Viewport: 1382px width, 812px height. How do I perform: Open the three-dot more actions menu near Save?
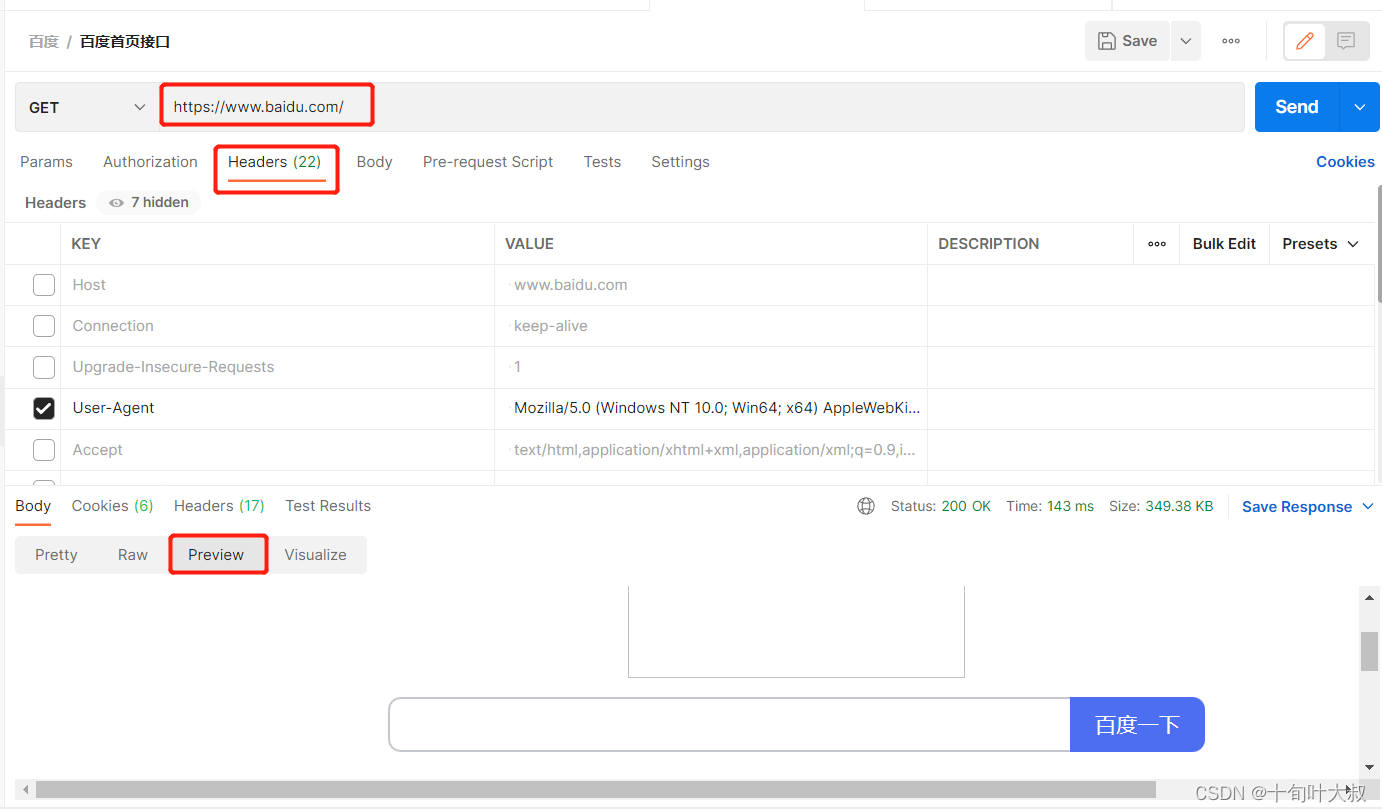[x=1231, y=41]
